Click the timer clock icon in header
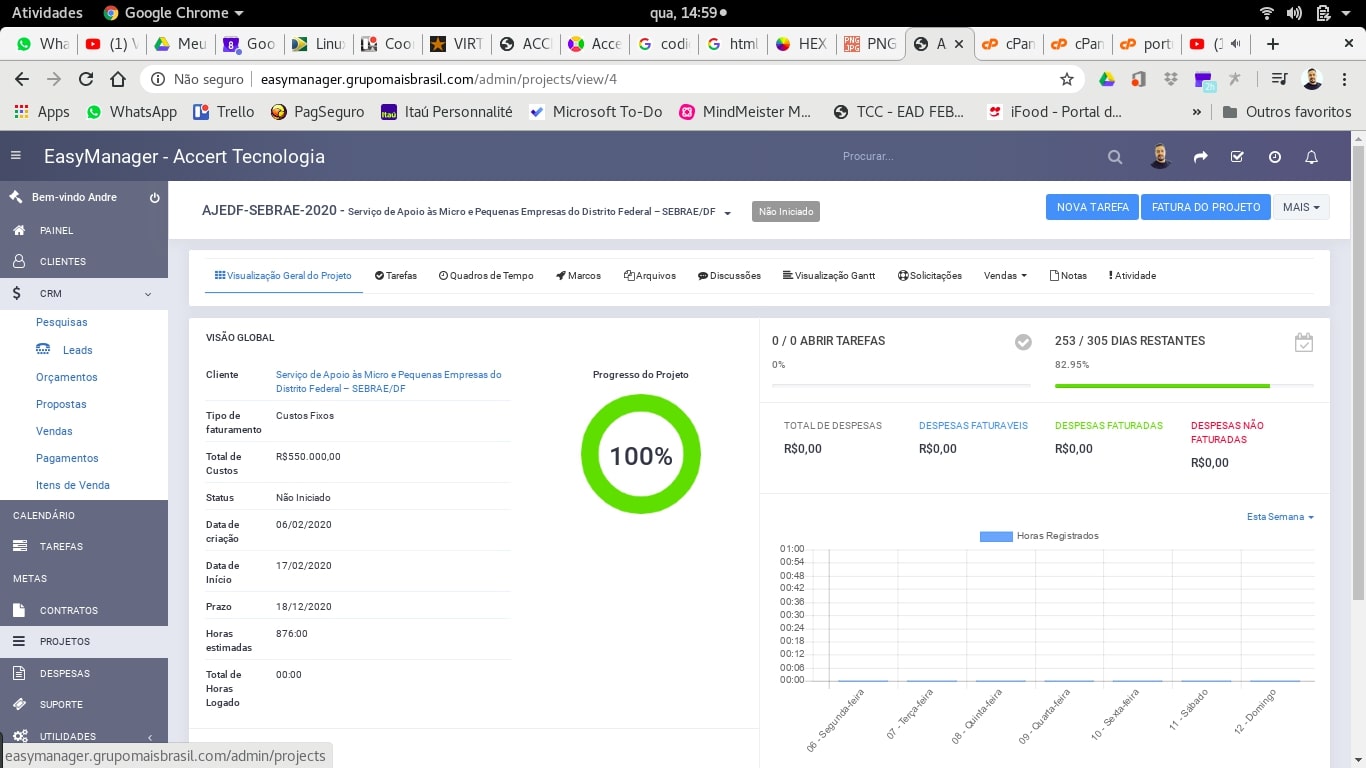Image resolution: width=1366 pixels, height=768 pixels. 1274,157
